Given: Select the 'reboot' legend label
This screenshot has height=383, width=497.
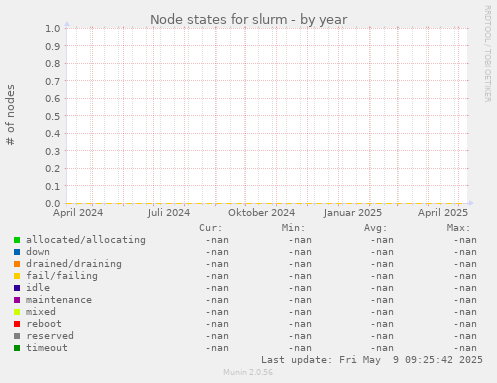Looking at the screenshot, I should click(44, 324).
